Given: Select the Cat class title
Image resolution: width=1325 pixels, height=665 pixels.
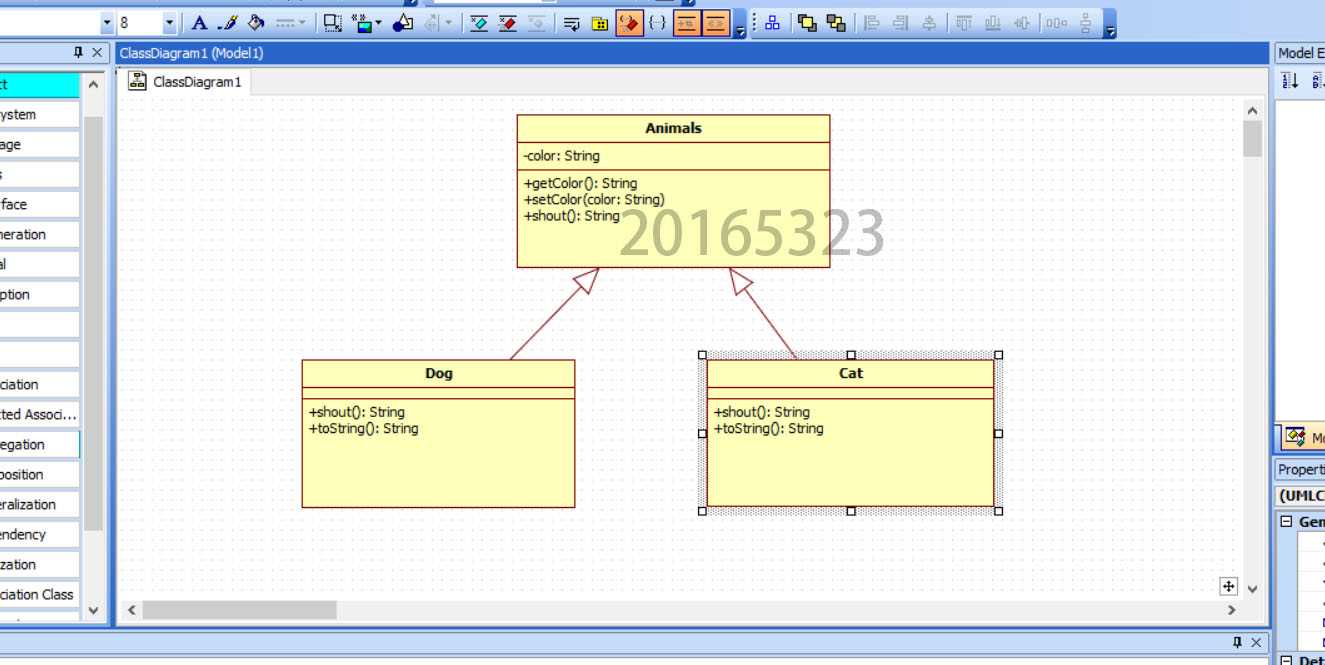Looking at the screenshot, I should click(x=851, y=373).
